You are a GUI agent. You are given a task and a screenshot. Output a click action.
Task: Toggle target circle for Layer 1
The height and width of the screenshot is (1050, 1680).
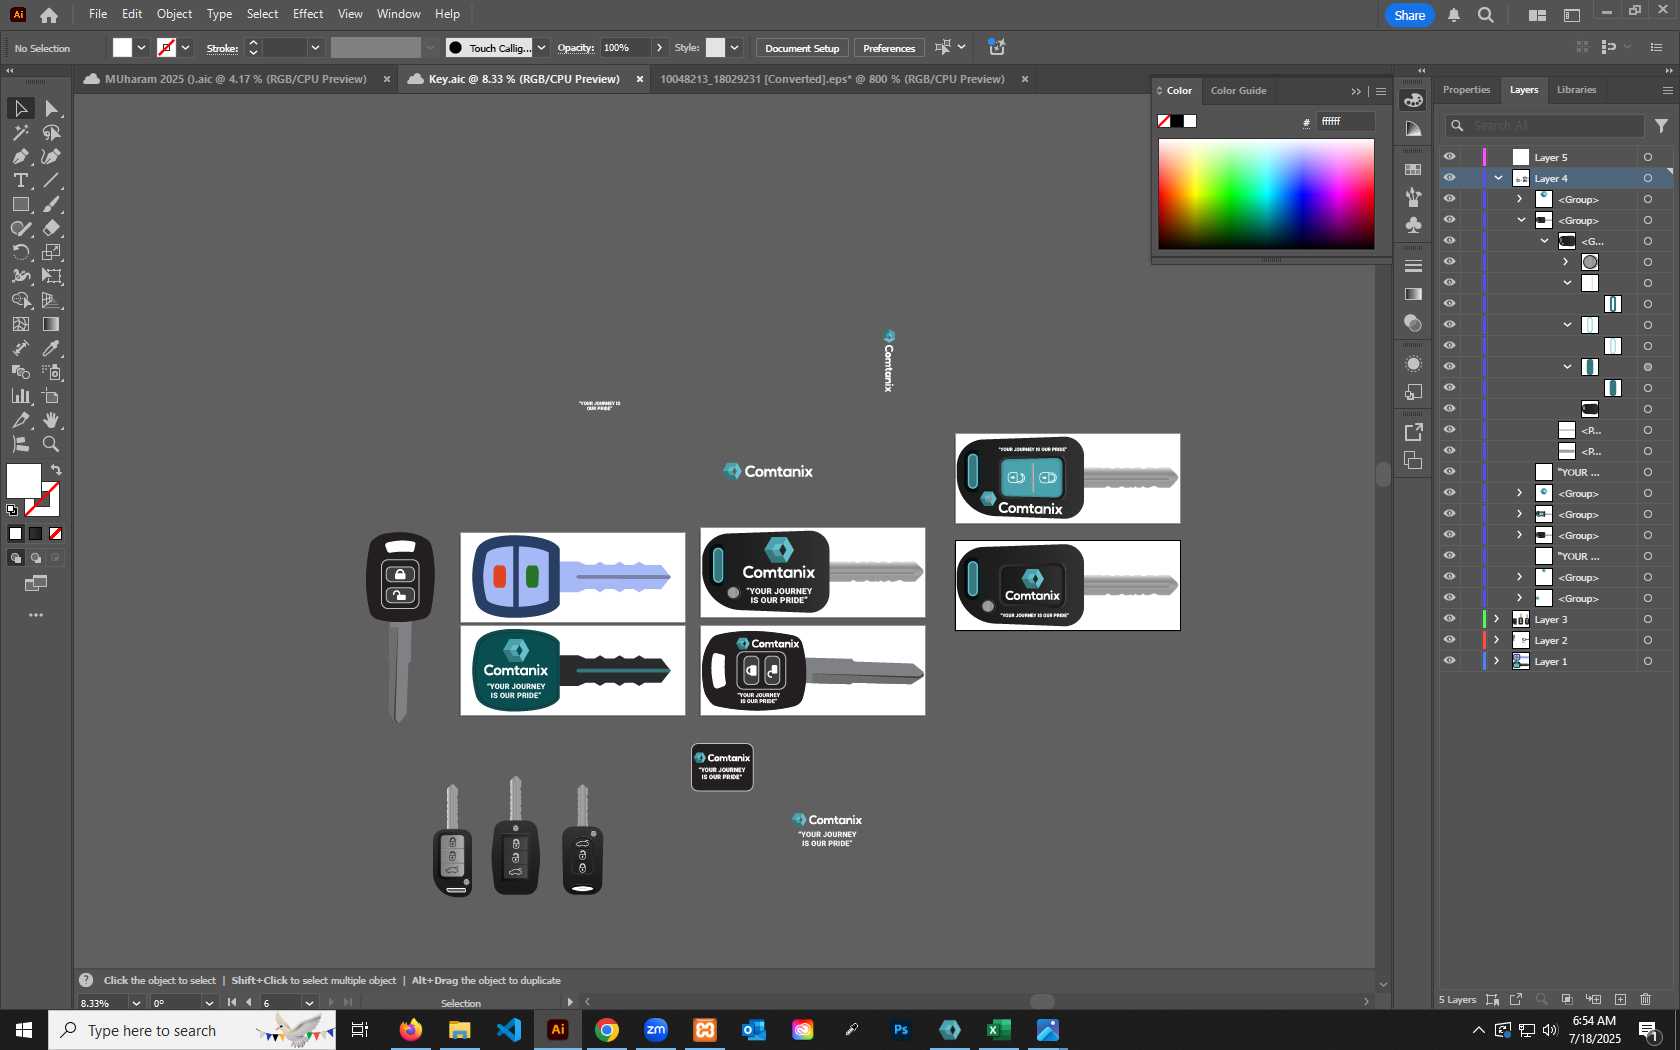pyautogui.click(x=1647, y=661)
